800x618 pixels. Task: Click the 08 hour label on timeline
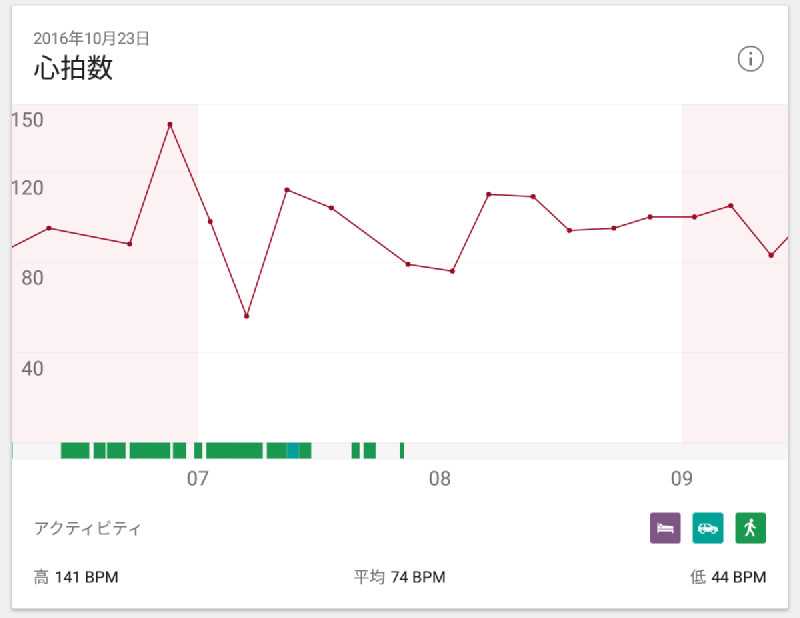(440, 479)
